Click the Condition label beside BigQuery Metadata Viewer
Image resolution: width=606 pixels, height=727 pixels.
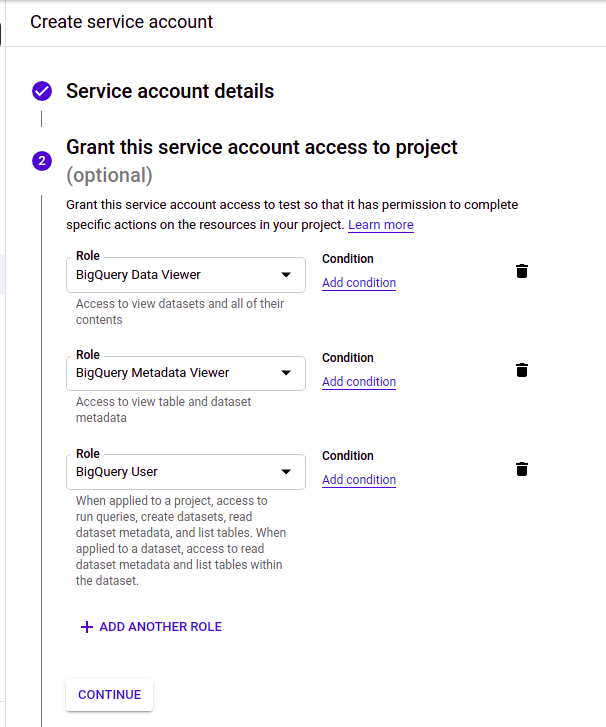348,357
